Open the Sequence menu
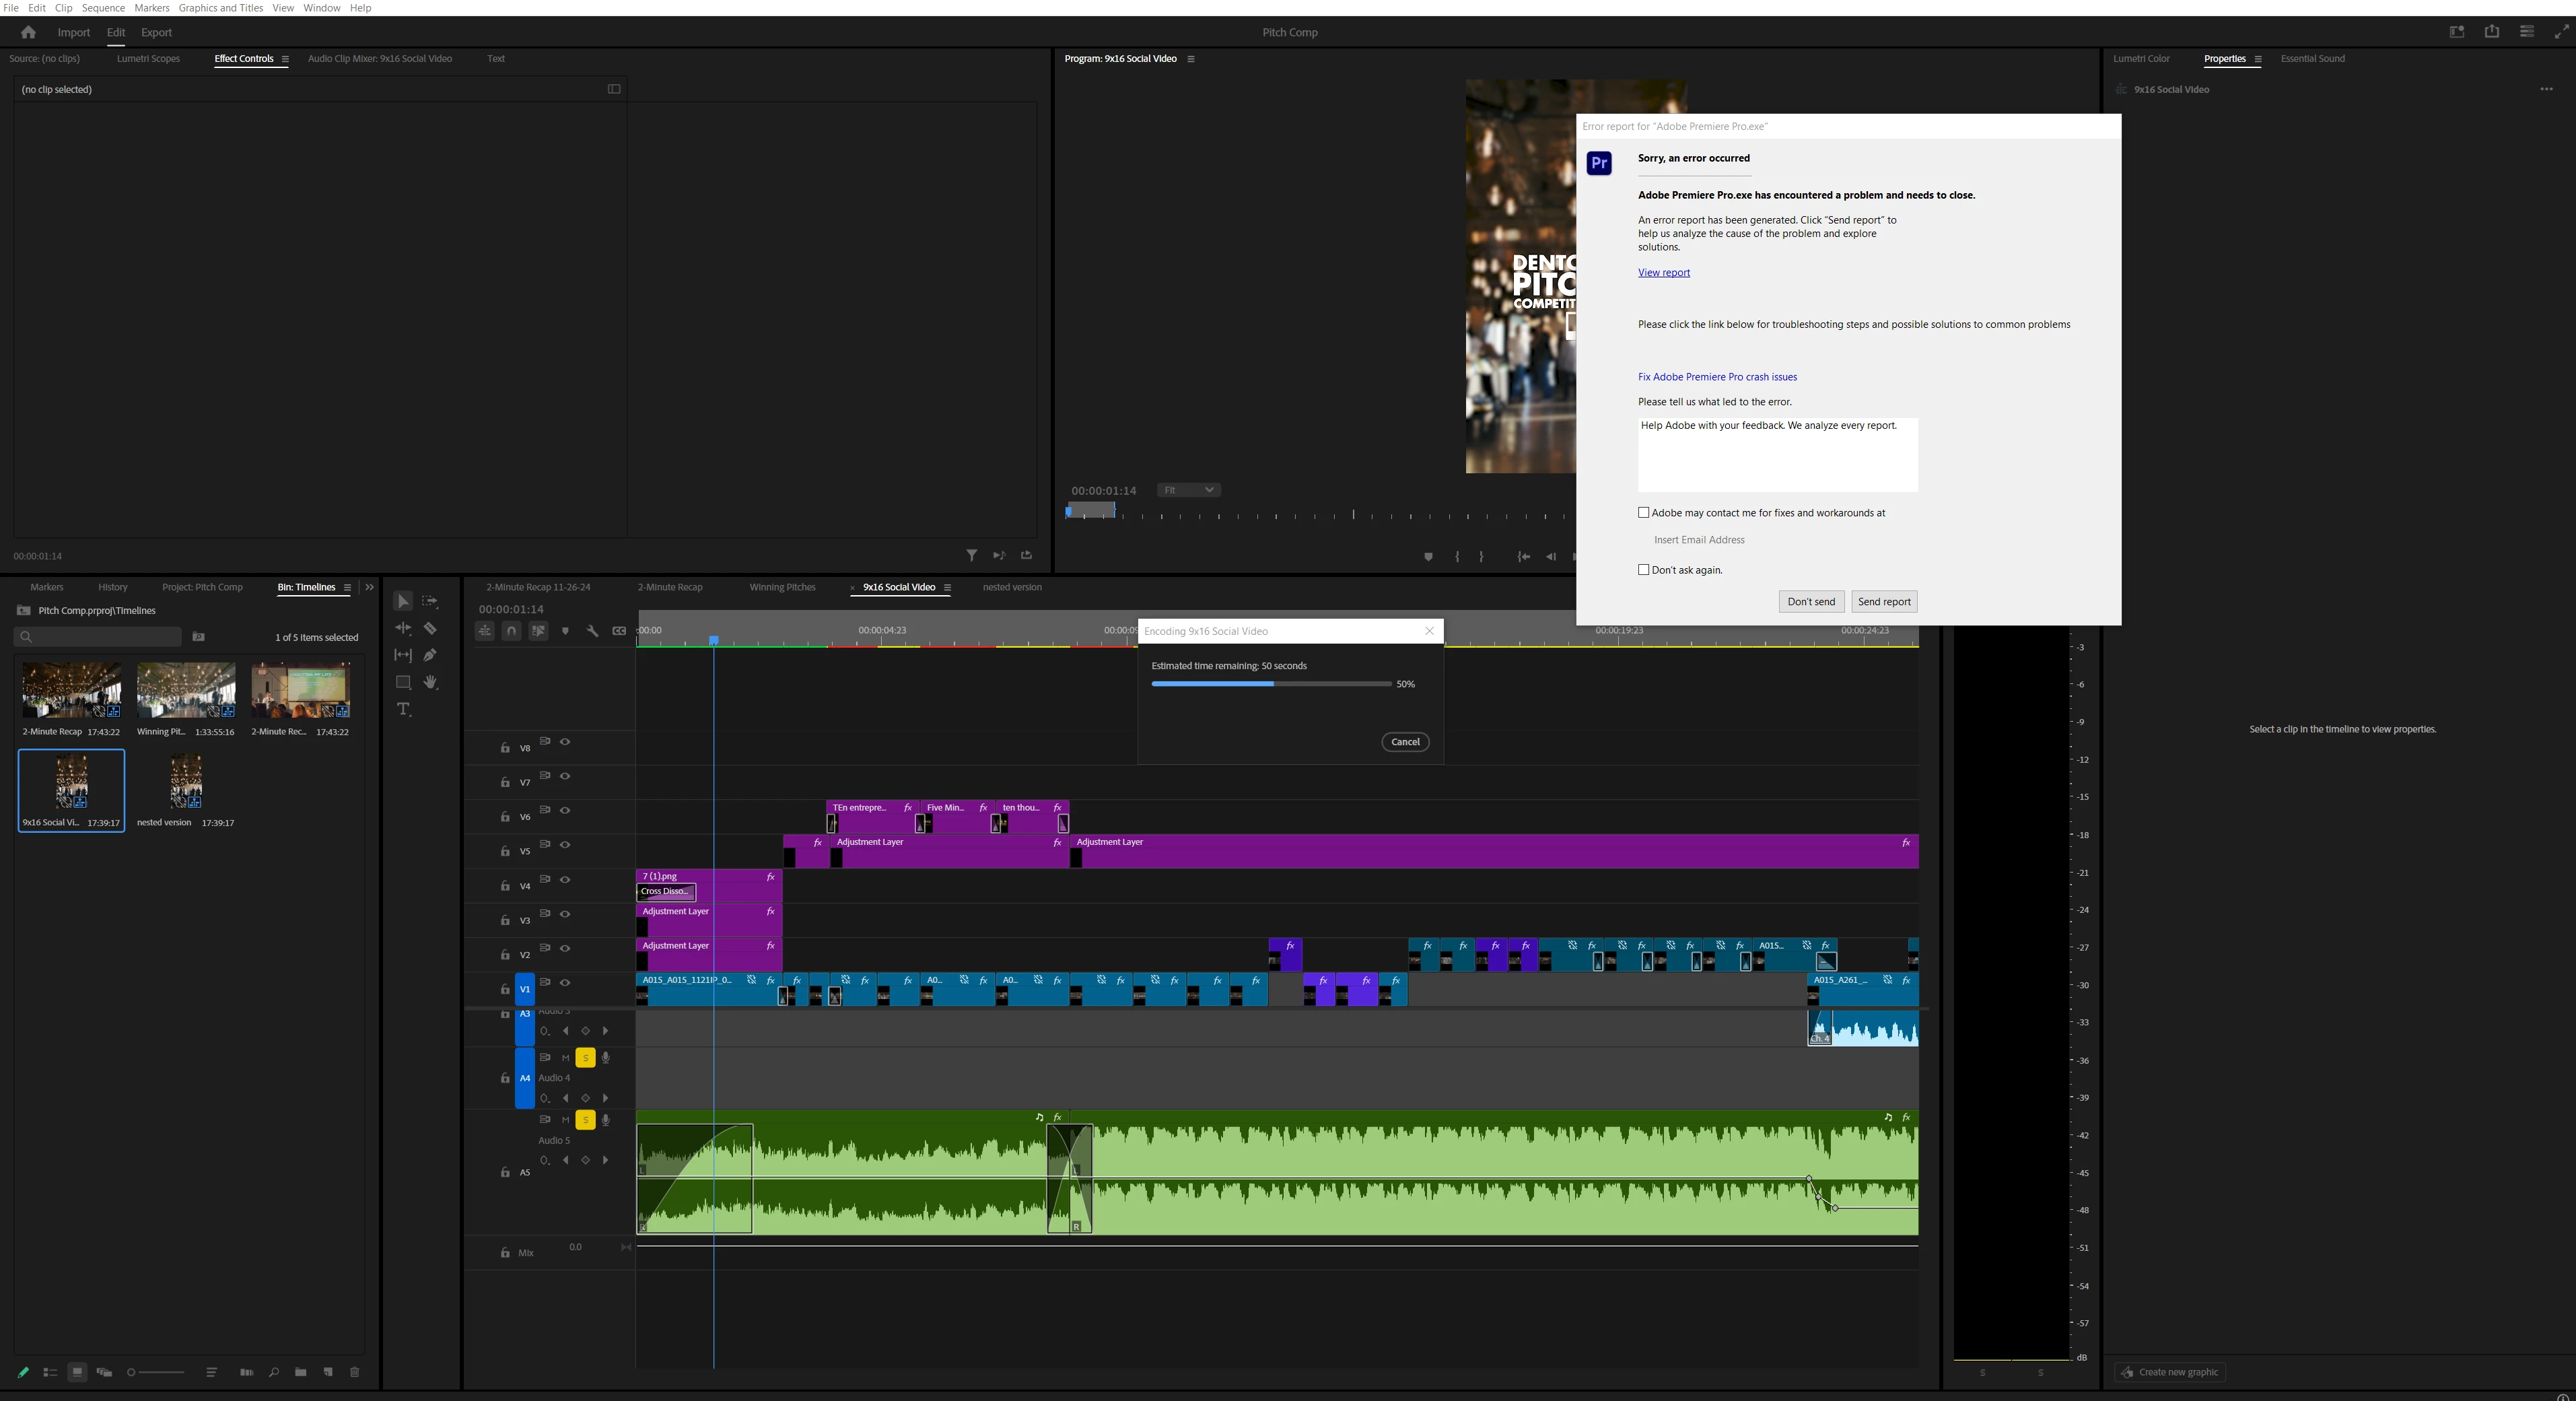Screen dimensions: 2576x1401 103,8
